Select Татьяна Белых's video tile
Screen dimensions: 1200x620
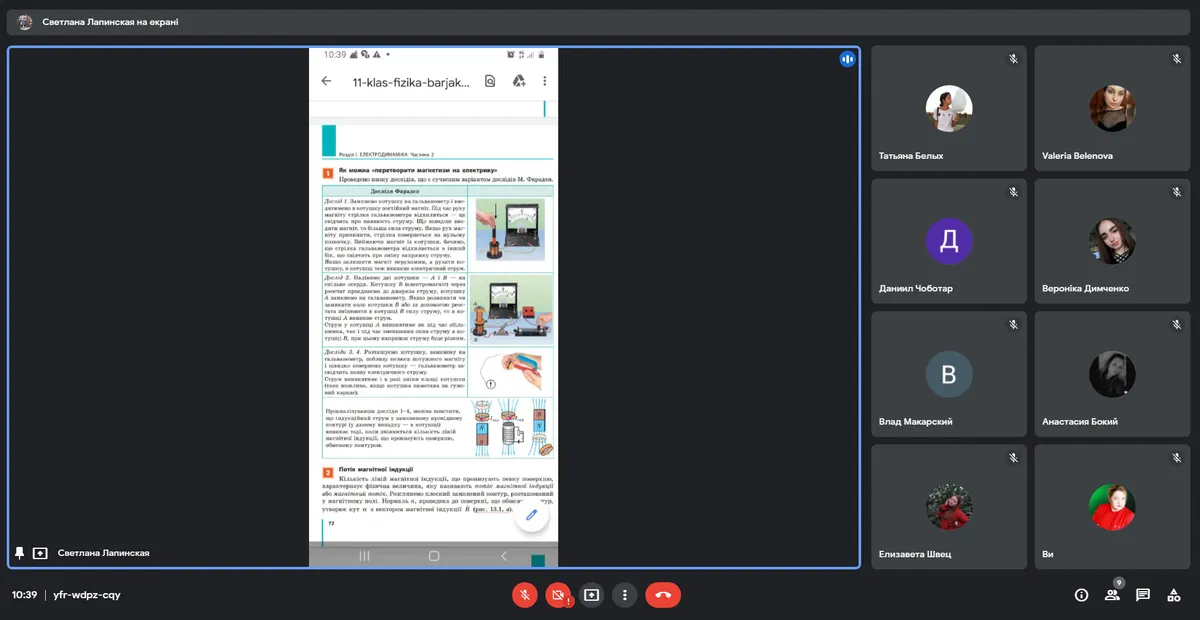(x=949, y=108)
